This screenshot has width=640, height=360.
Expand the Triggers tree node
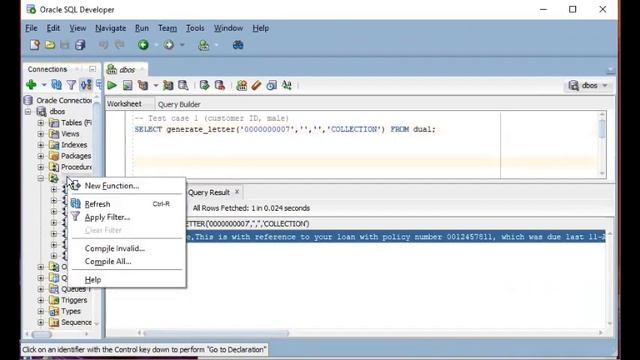point(40,300)
